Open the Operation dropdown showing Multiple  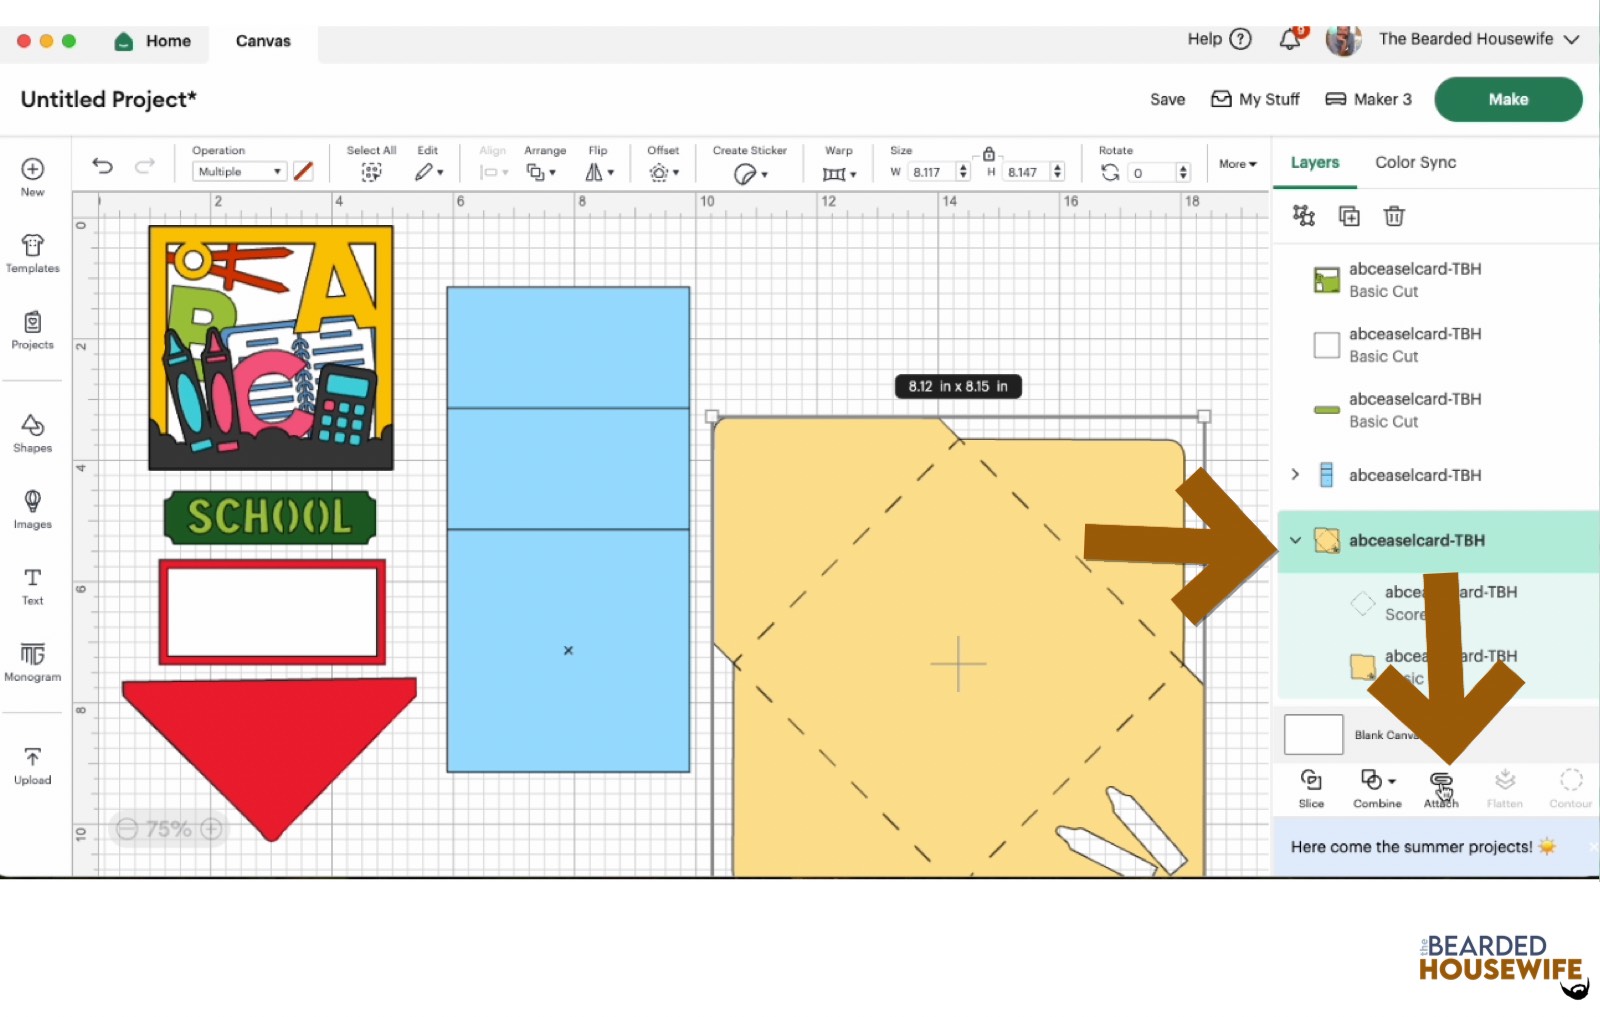(x=239, y=172)
